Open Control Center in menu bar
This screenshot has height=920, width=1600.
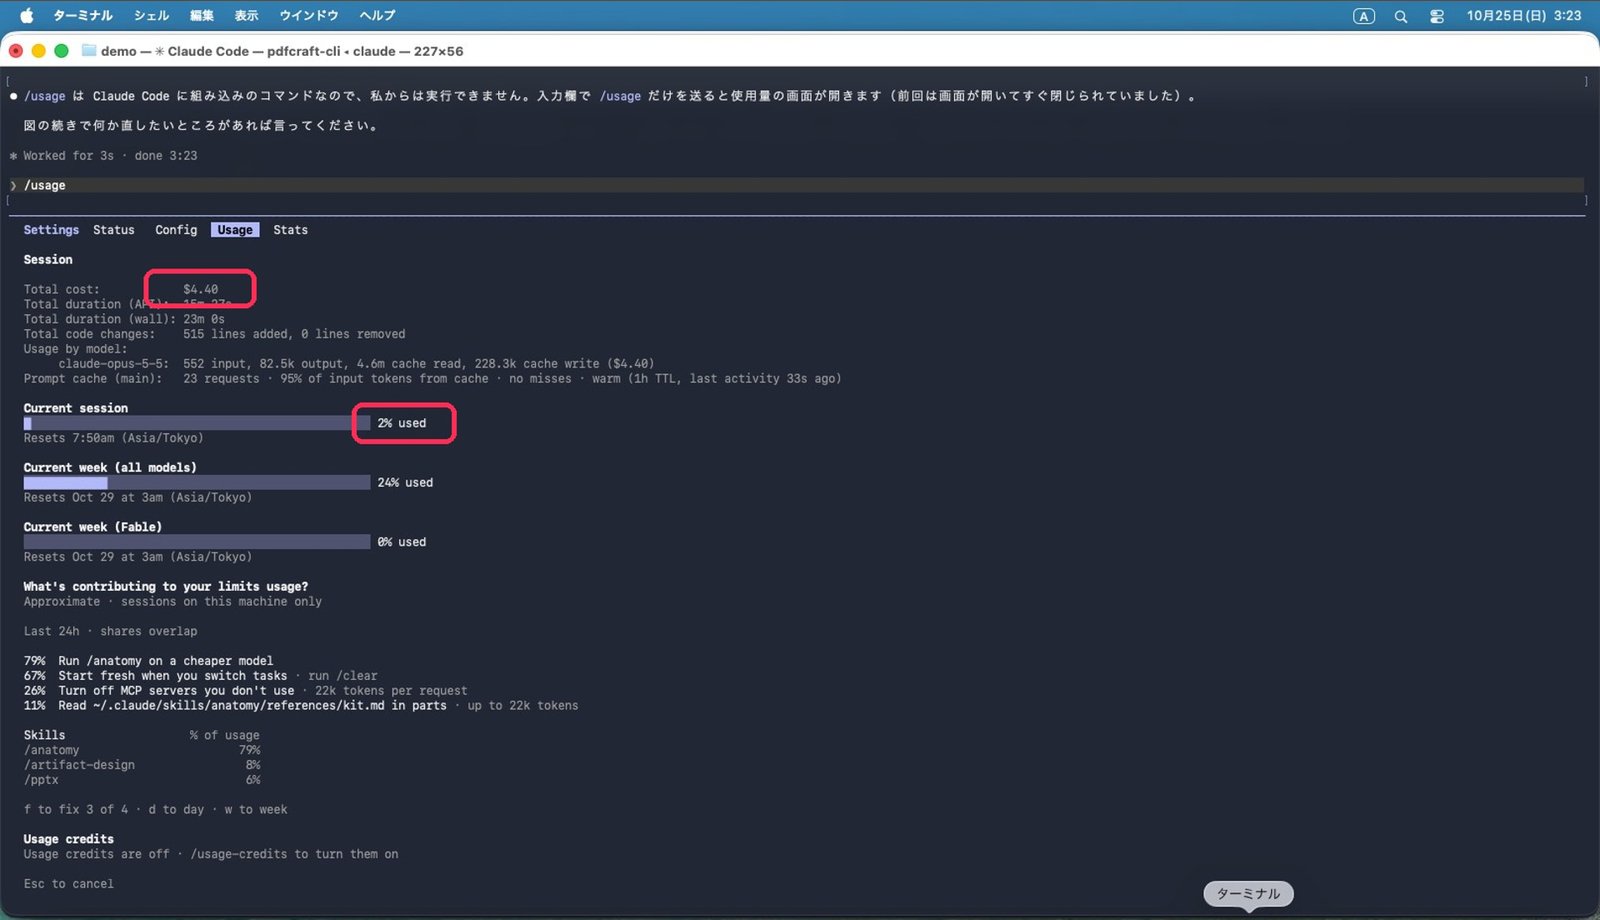tap(1437, 16)
